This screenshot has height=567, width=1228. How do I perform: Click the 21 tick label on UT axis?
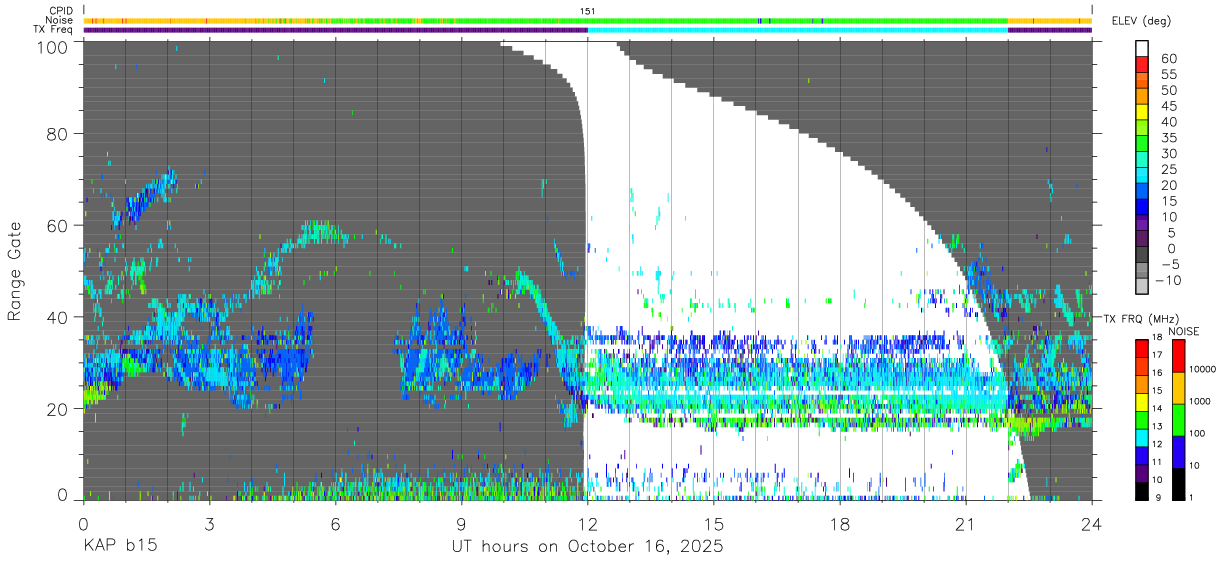pos(966,525)
